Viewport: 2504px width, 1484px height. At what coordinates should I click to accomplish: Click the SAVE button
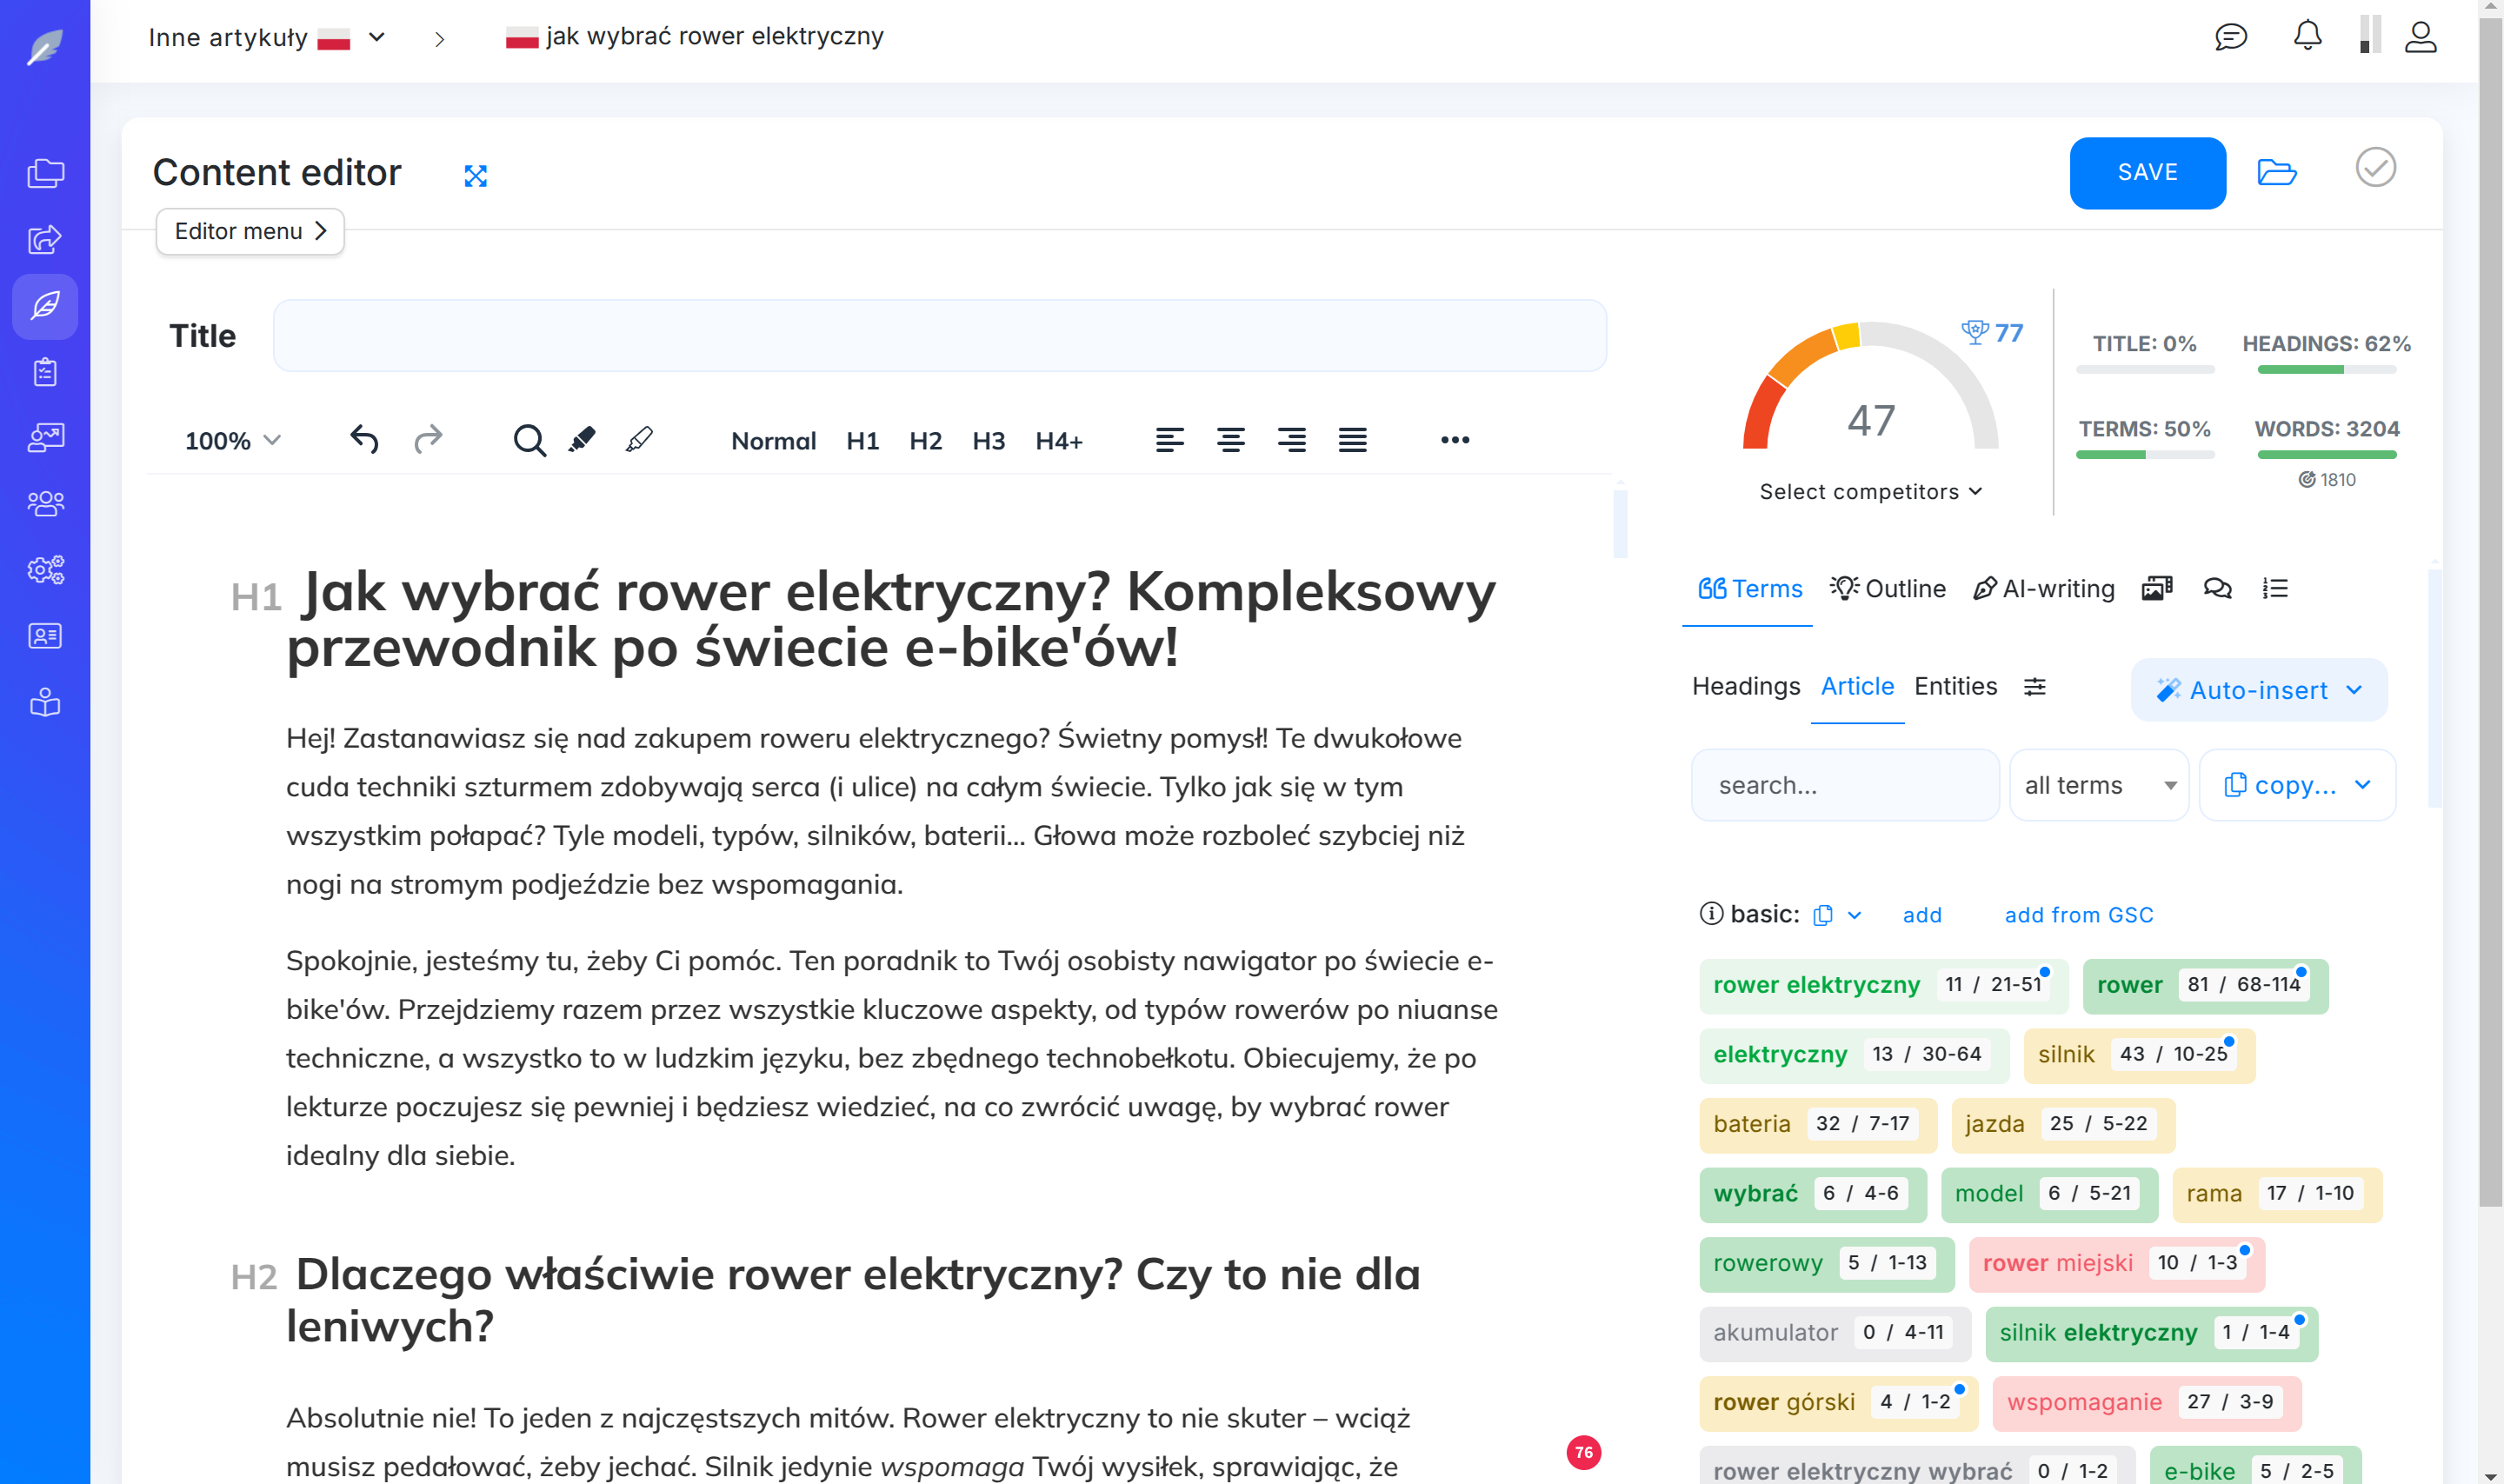(2147, 173)
